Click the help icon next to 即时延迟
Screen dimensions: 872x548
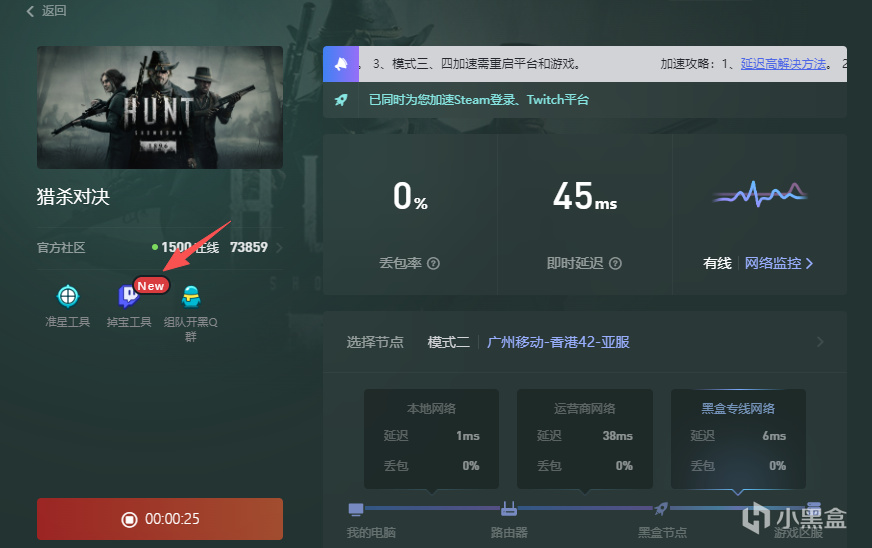(x=615, y=263)
